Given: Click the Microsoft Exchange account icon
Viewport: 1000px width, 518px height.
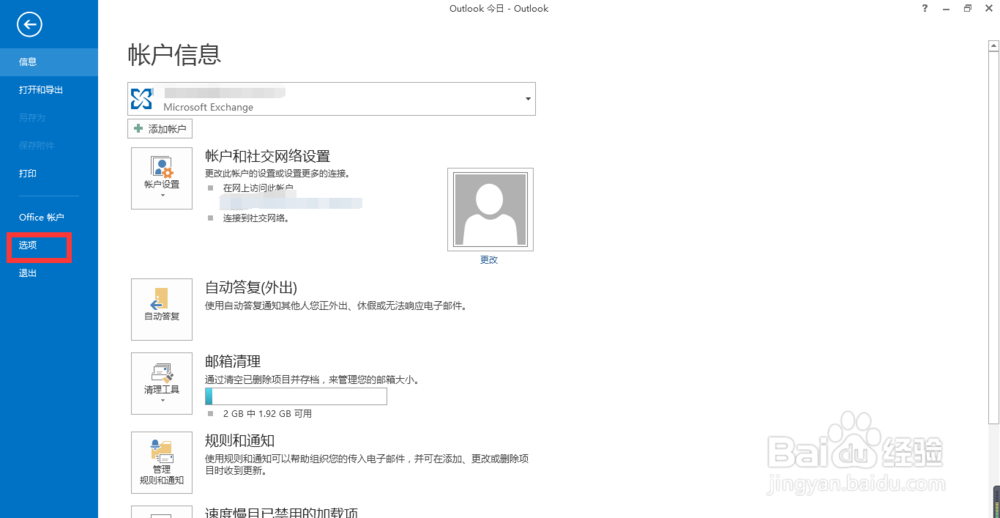Looking at the screenshot, I should (x=142, y=99).
